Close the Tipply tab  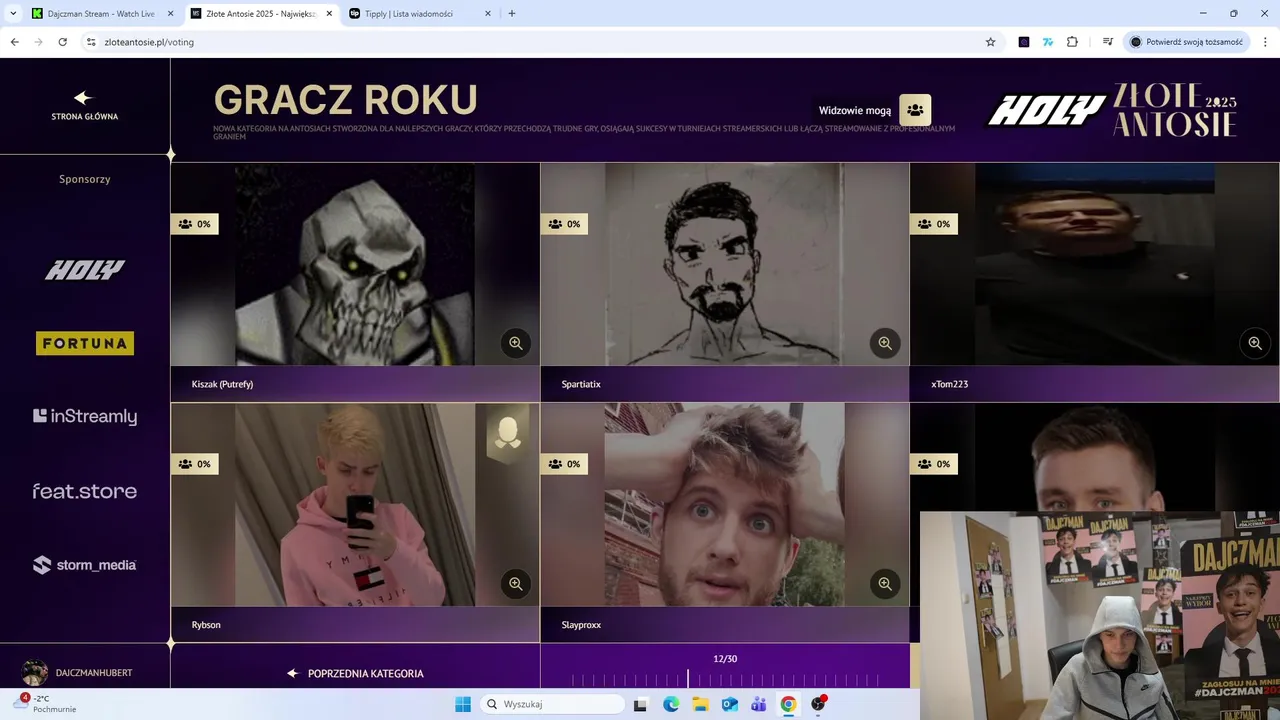tap(488, 13)
